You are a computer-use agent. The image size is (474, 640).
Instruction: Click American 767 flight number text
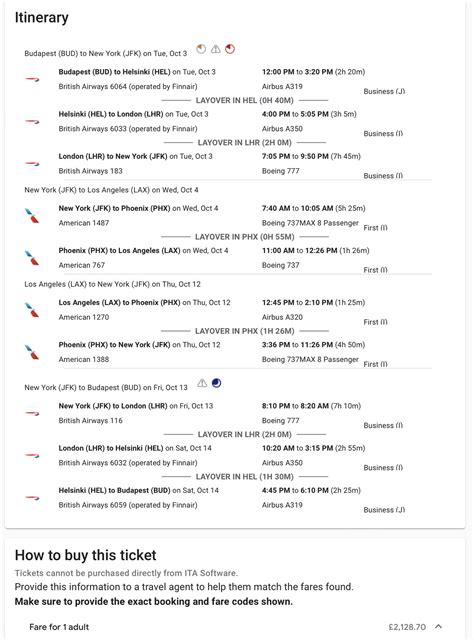[82, 265]
